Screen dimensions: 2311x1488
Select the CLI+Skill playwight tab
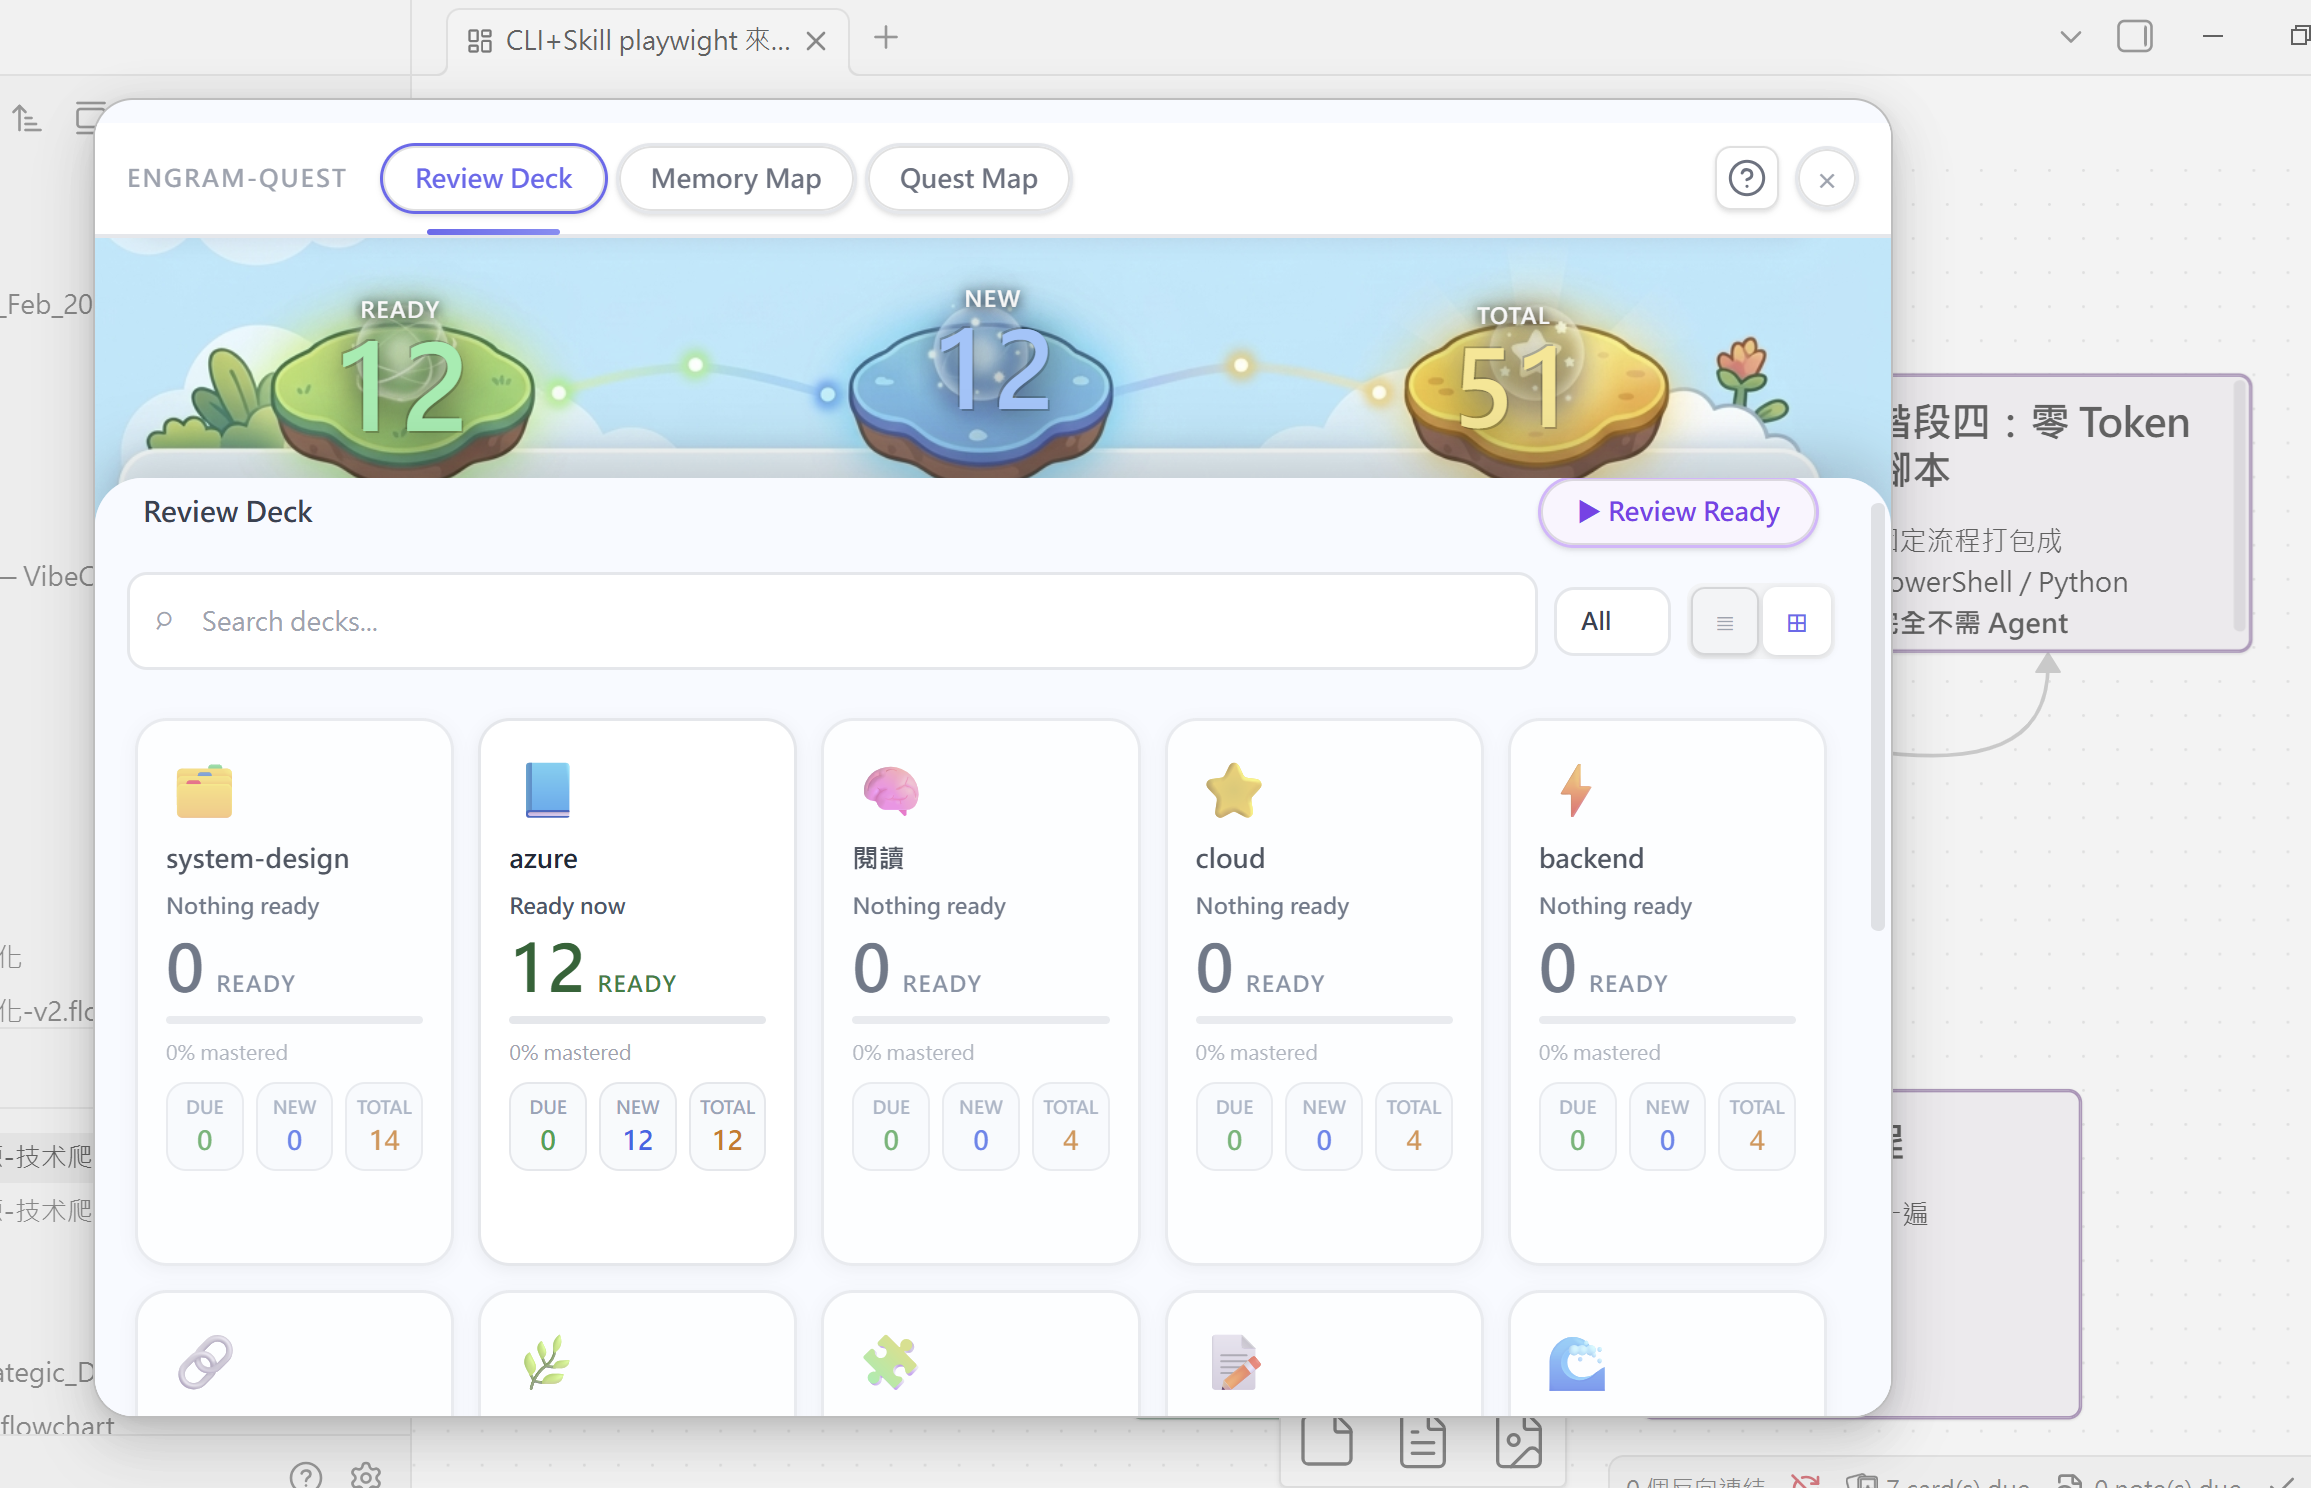pyautogui.click(x=647, y=40)
